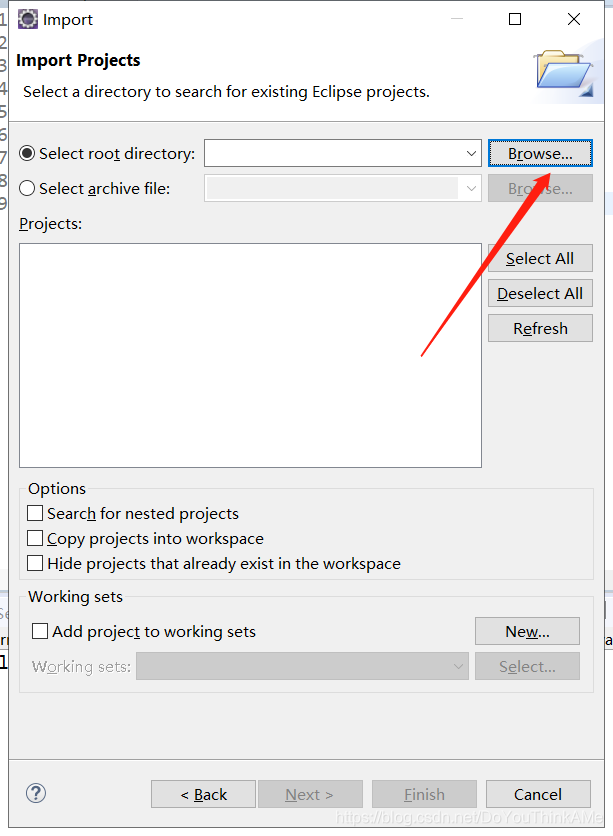Select the 'Select root directory' radio button
This screenshot has width=613, height=836.
coord(27,154)
